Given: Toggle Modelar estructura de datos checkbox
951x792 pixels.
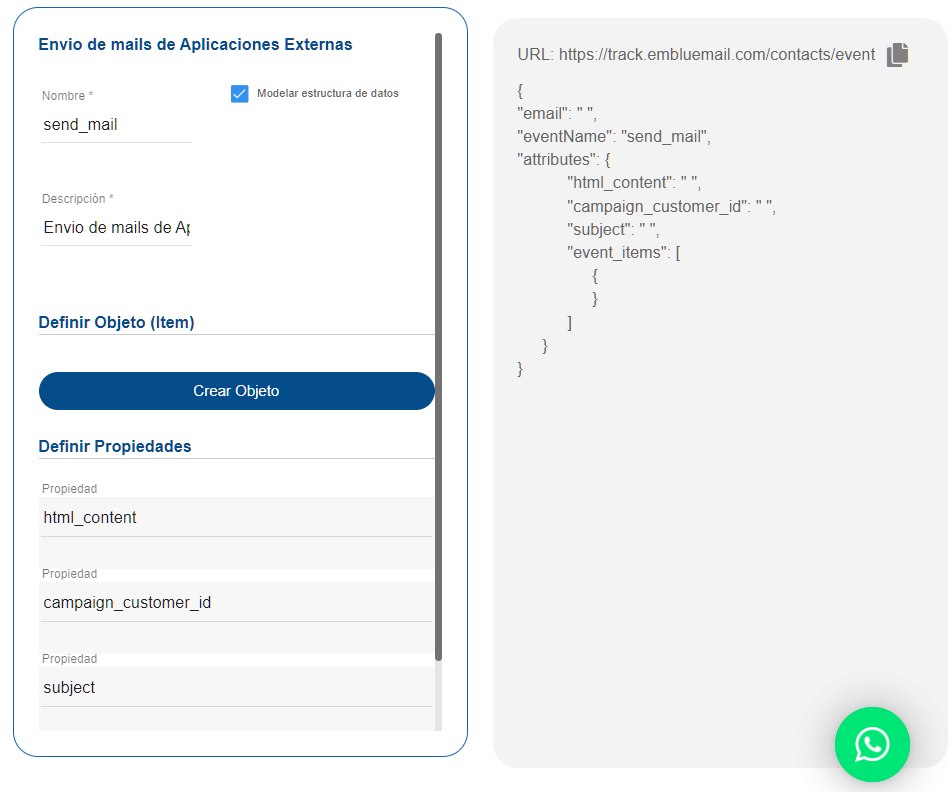Looking at the screenshot, I should [240, 93].
